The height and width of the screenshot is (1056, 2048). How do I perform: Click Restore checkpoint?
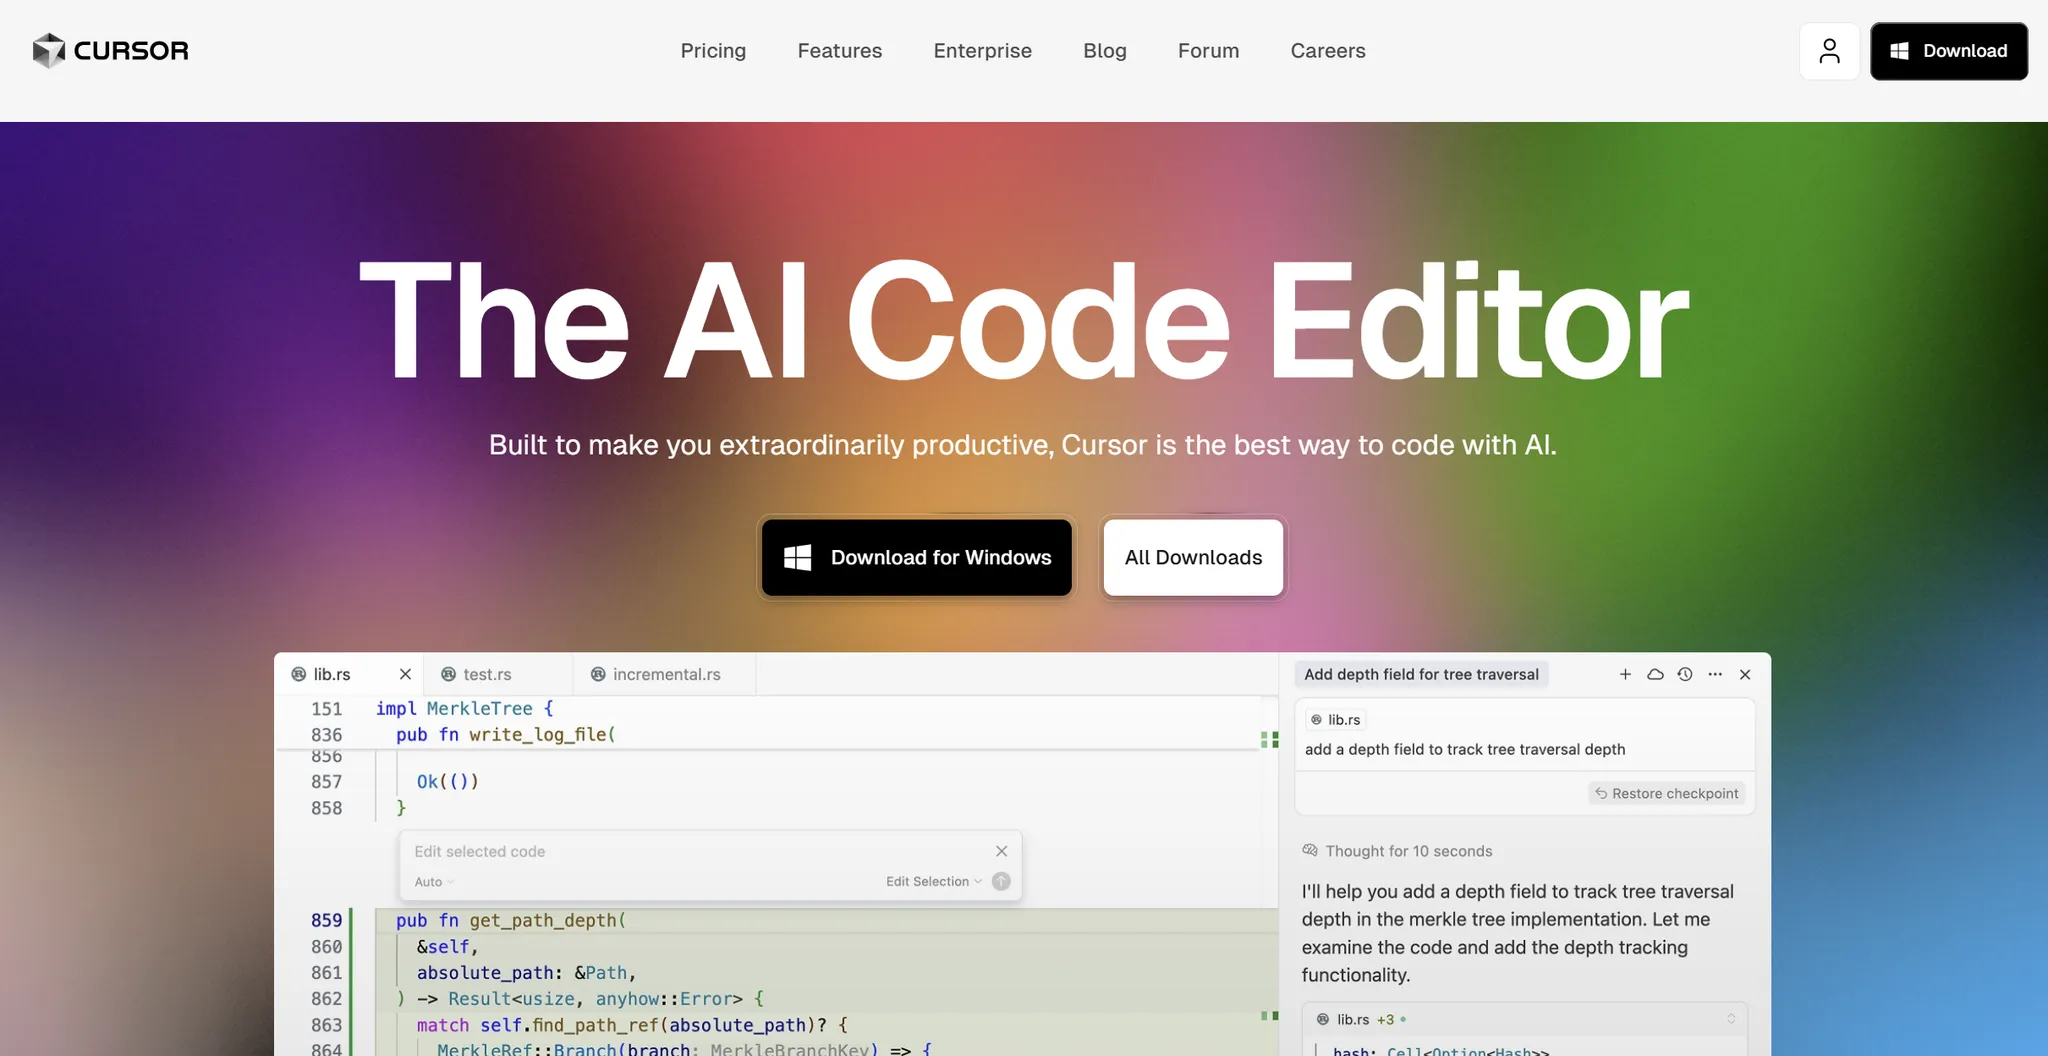click(1666, 793)
